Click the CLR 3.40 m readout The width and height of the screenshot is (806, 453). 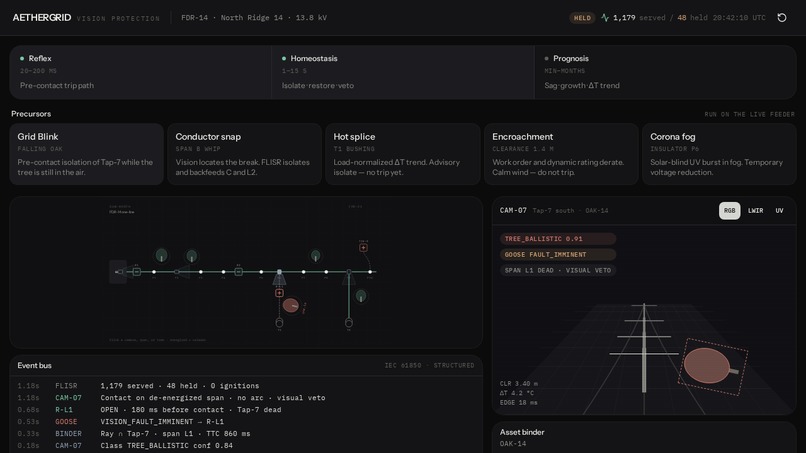point(519,384)
